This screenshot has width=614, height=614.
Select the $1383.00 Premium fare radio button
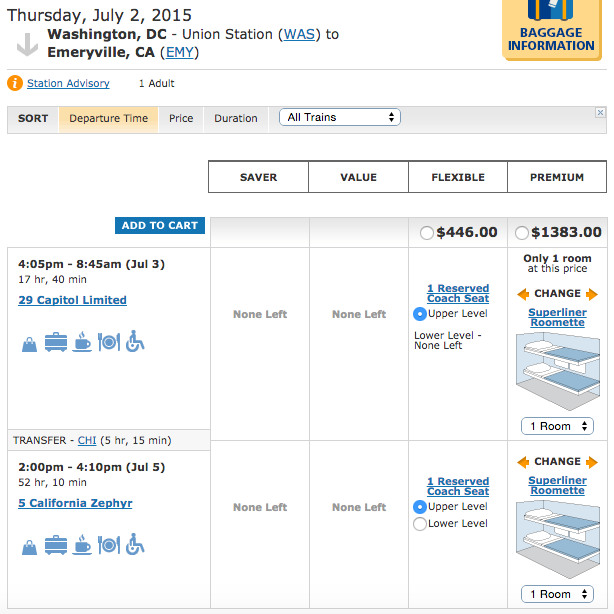[x=522, y=233]
